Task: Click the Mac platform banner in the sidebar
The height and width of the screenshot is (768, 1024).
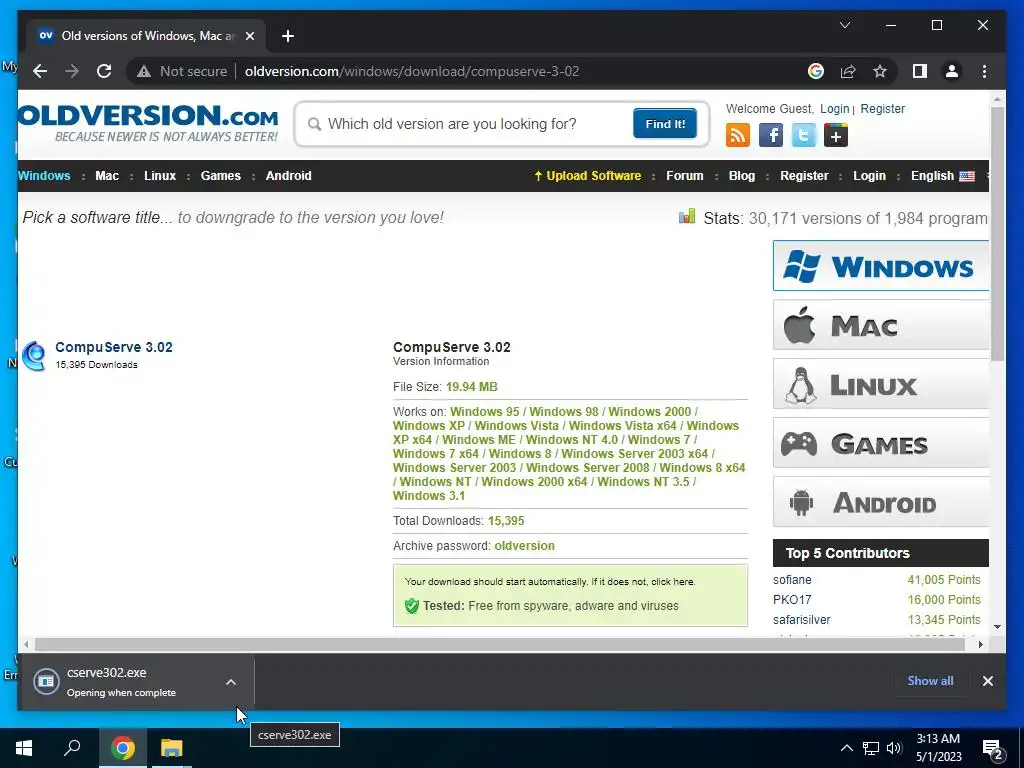Action: (x=880, y=325)
